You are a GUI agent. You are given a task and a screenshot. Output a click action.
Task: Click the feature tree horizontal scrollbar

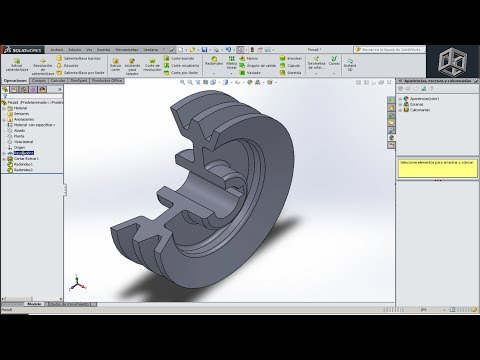[x=32, y=299]
